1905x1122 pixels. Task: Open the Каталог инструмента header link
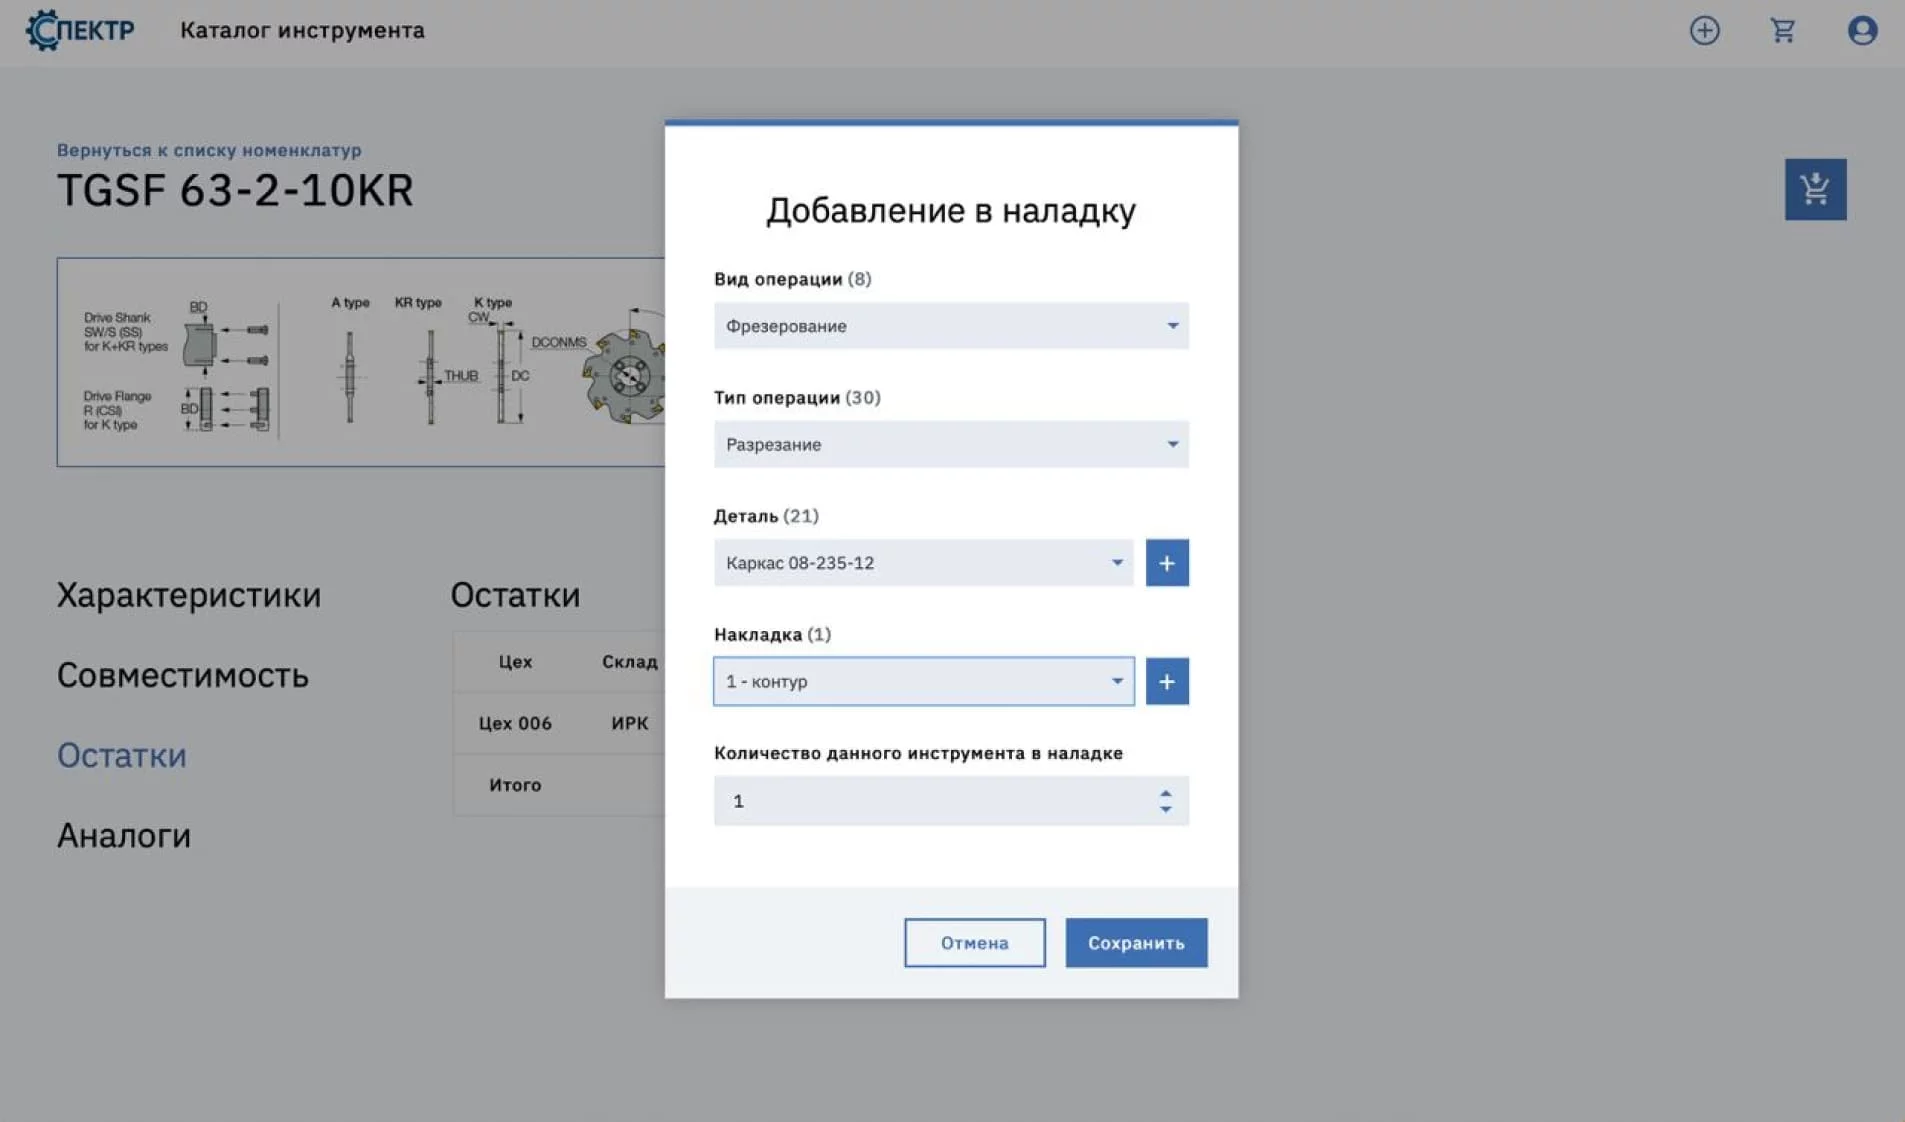(302, 30)
